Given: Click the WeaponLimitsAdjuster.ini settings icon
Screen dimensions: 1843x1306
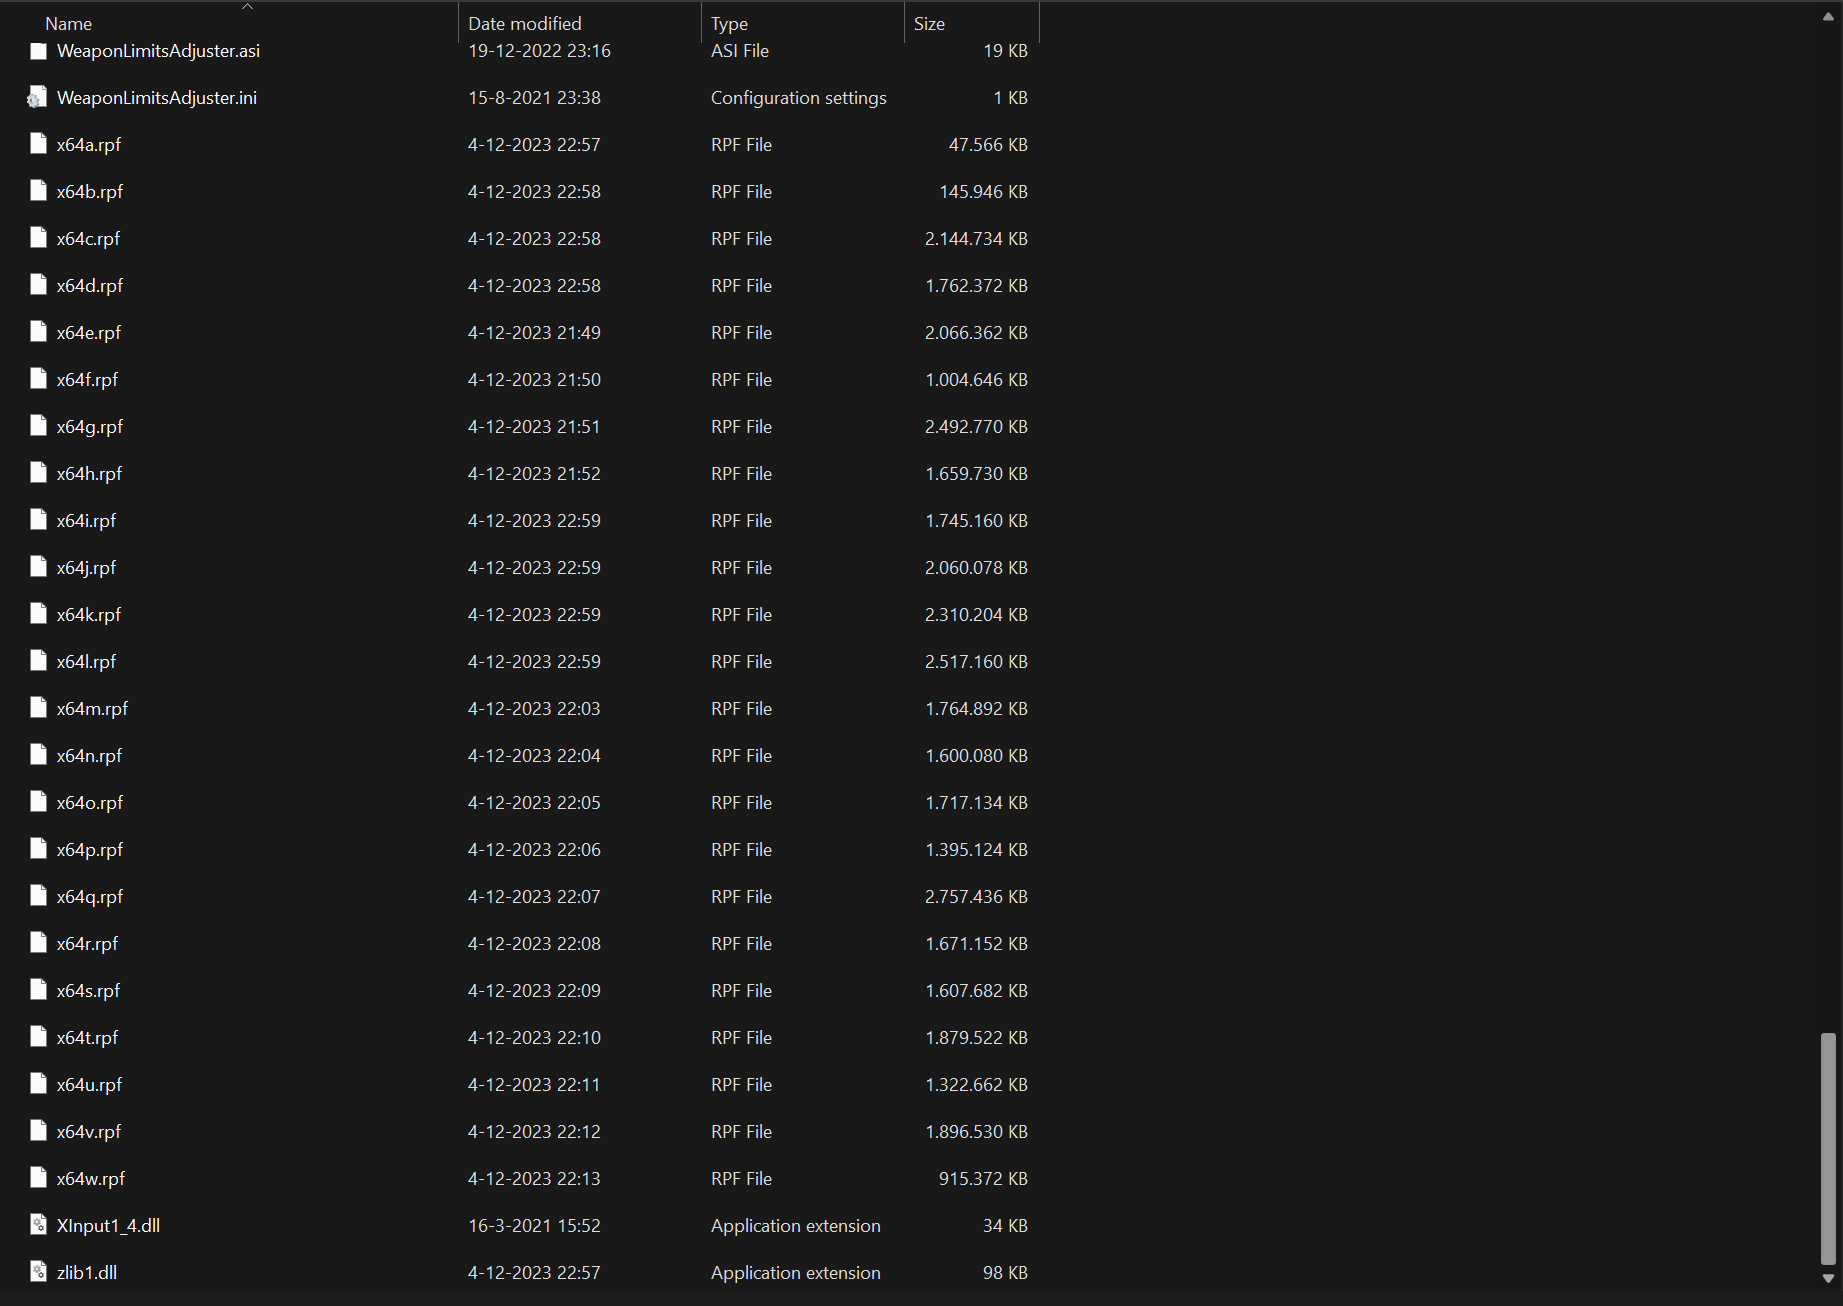Looking at the screenshot, I should click(x=38, y=98).
